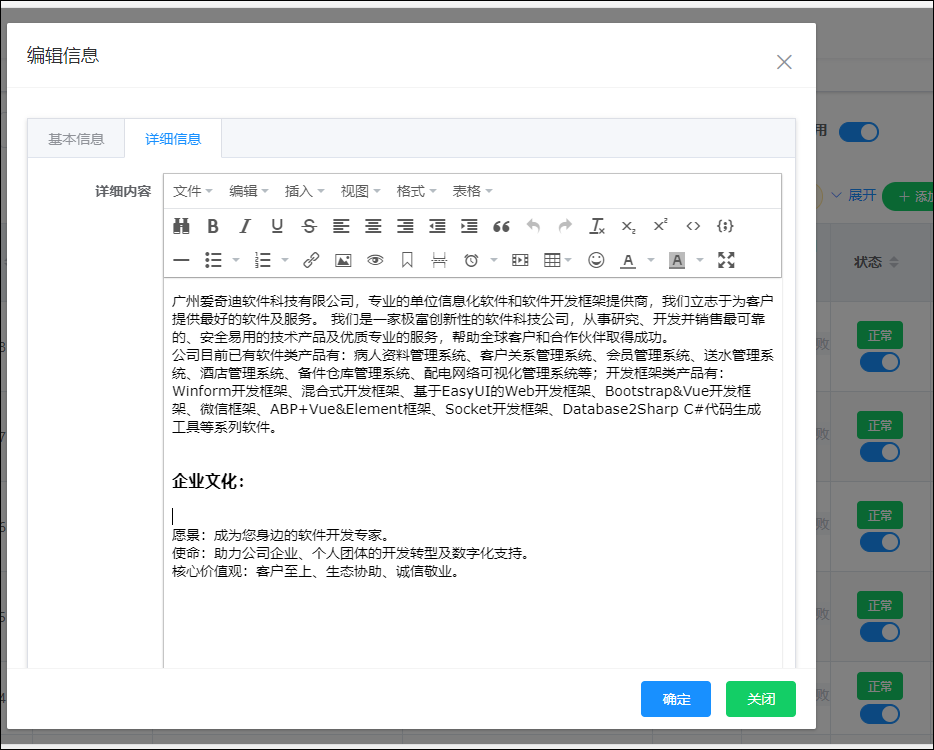Toggle switch under second 正常 badge
This screenshot has width=934, height=750.
pos(880,452)
